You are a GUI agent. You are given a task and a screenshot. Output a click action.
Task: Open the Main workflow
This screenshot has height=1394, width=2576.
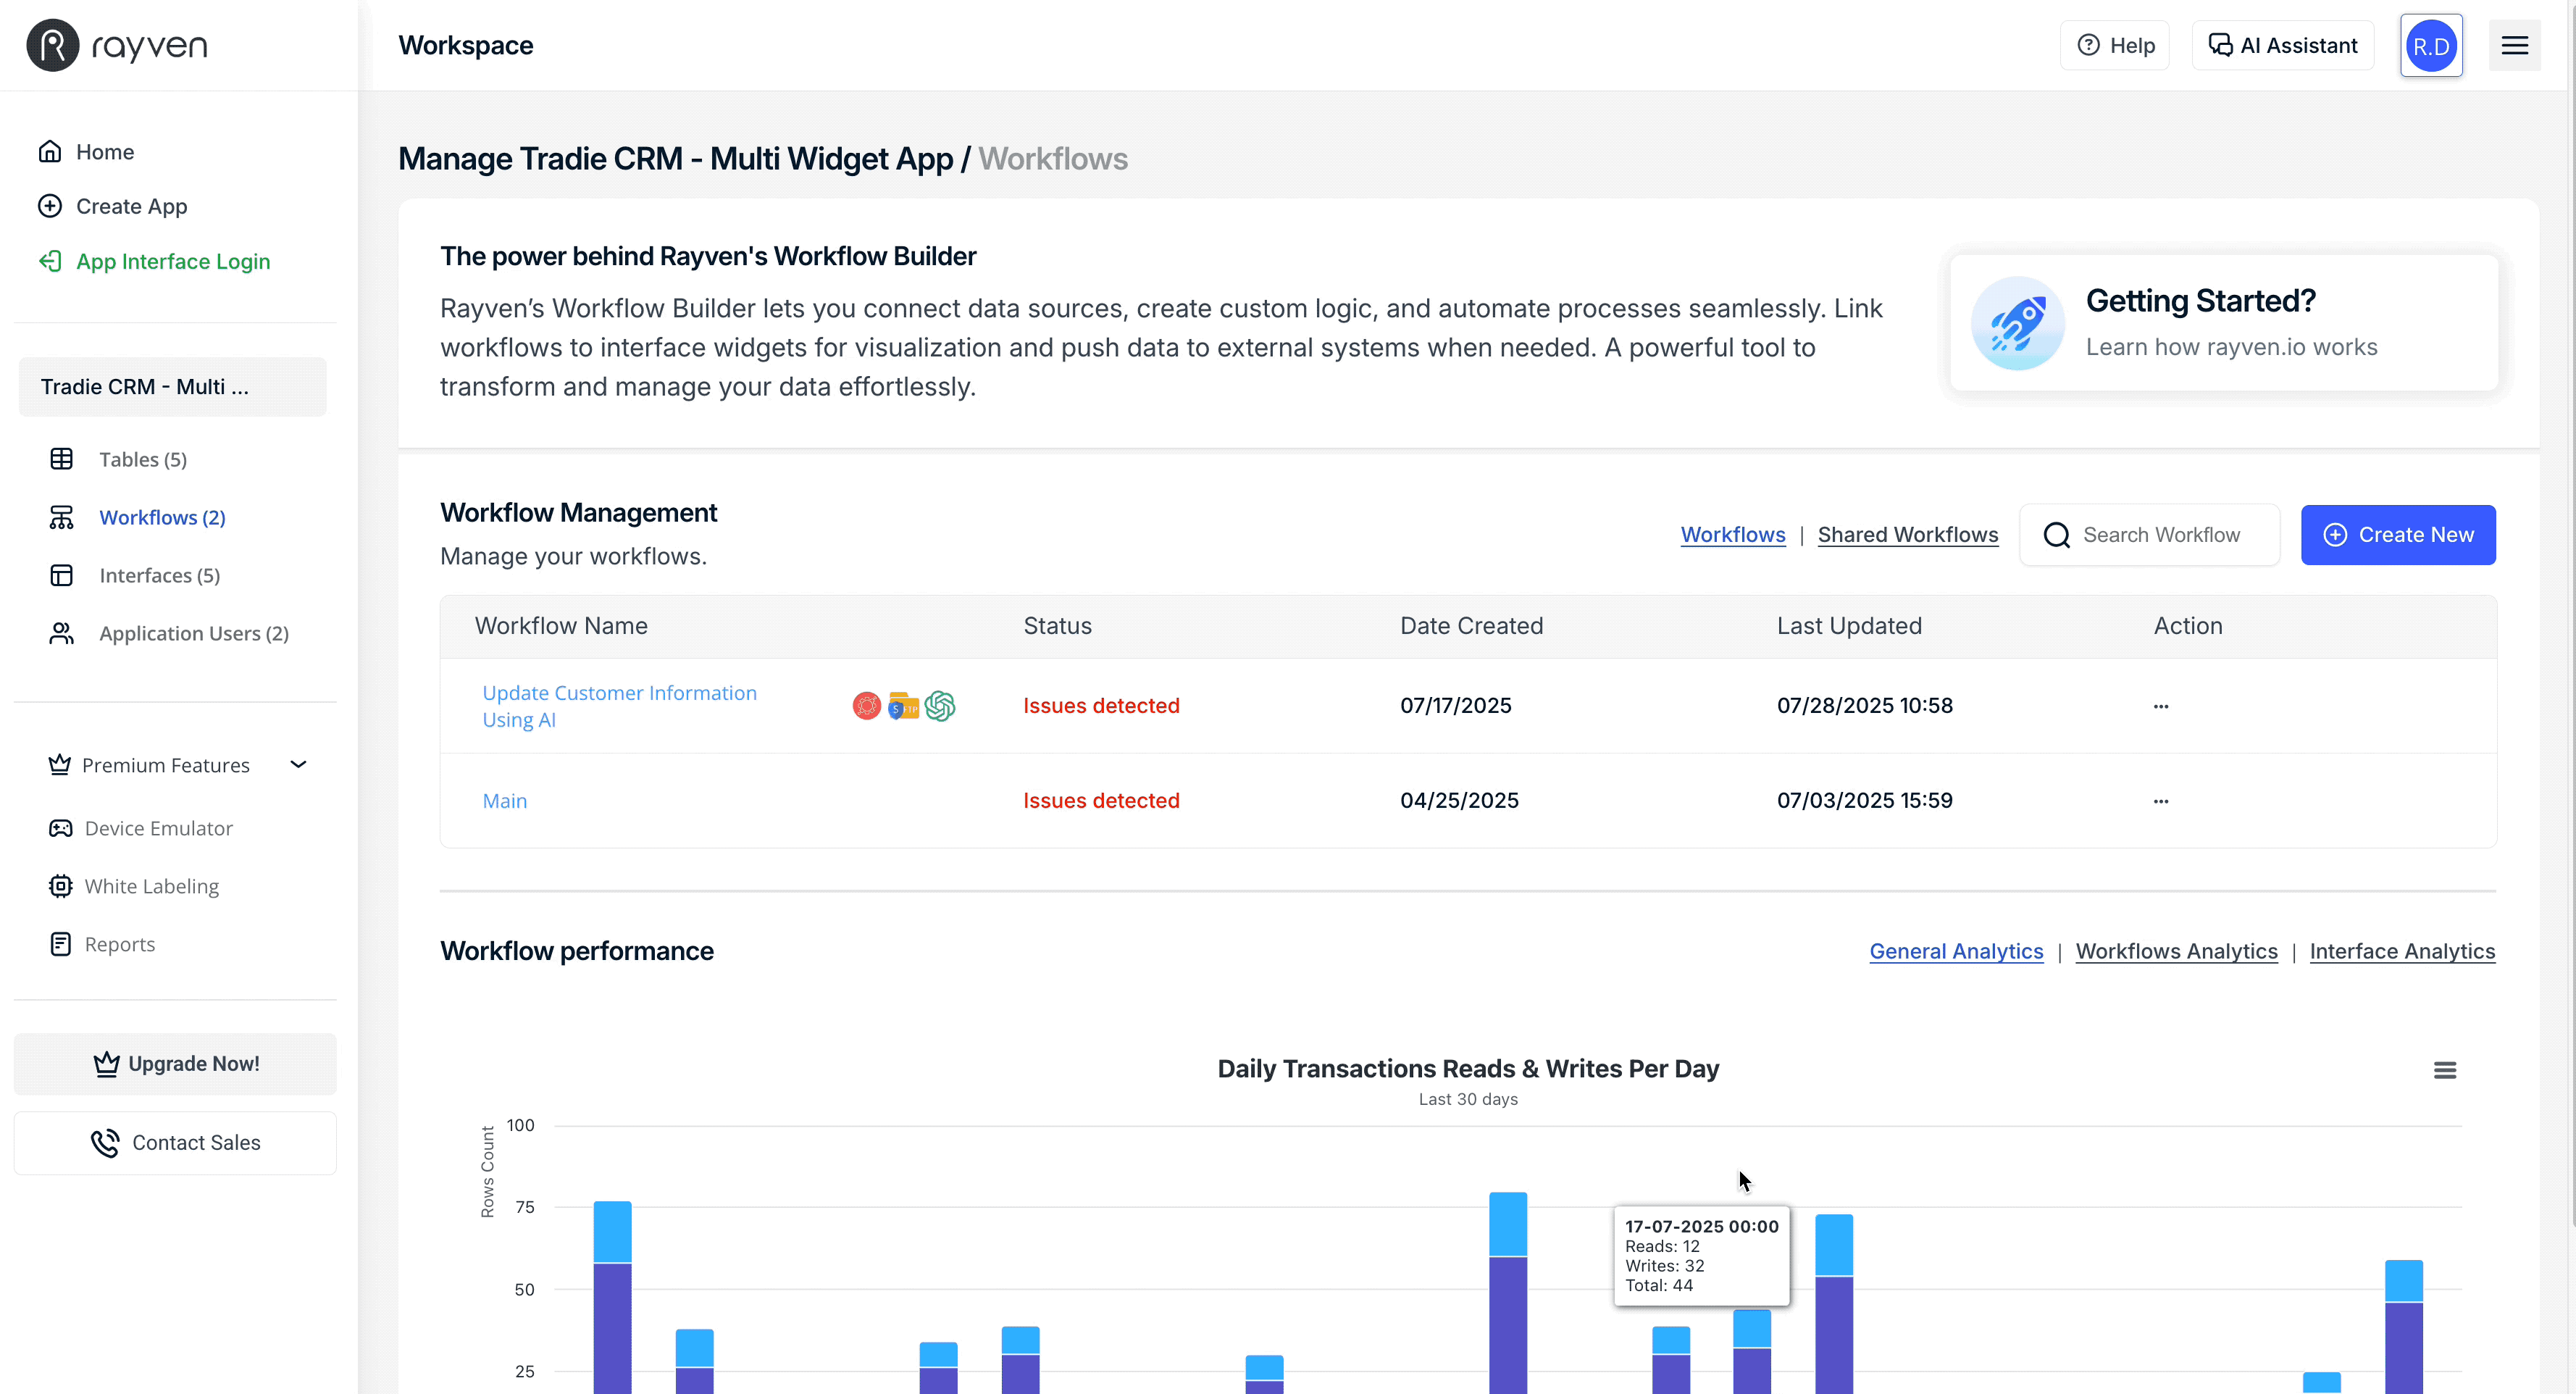(x=504, y=801)
